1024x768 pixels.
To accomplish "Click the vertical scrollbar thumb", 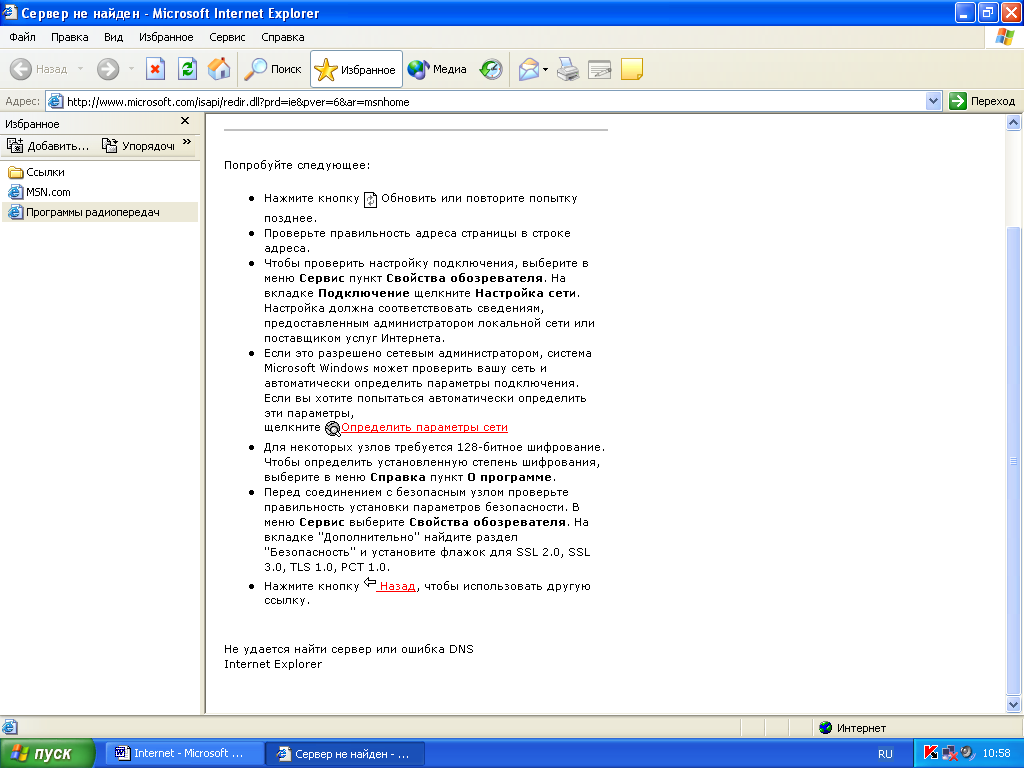I will point(1013,461).
